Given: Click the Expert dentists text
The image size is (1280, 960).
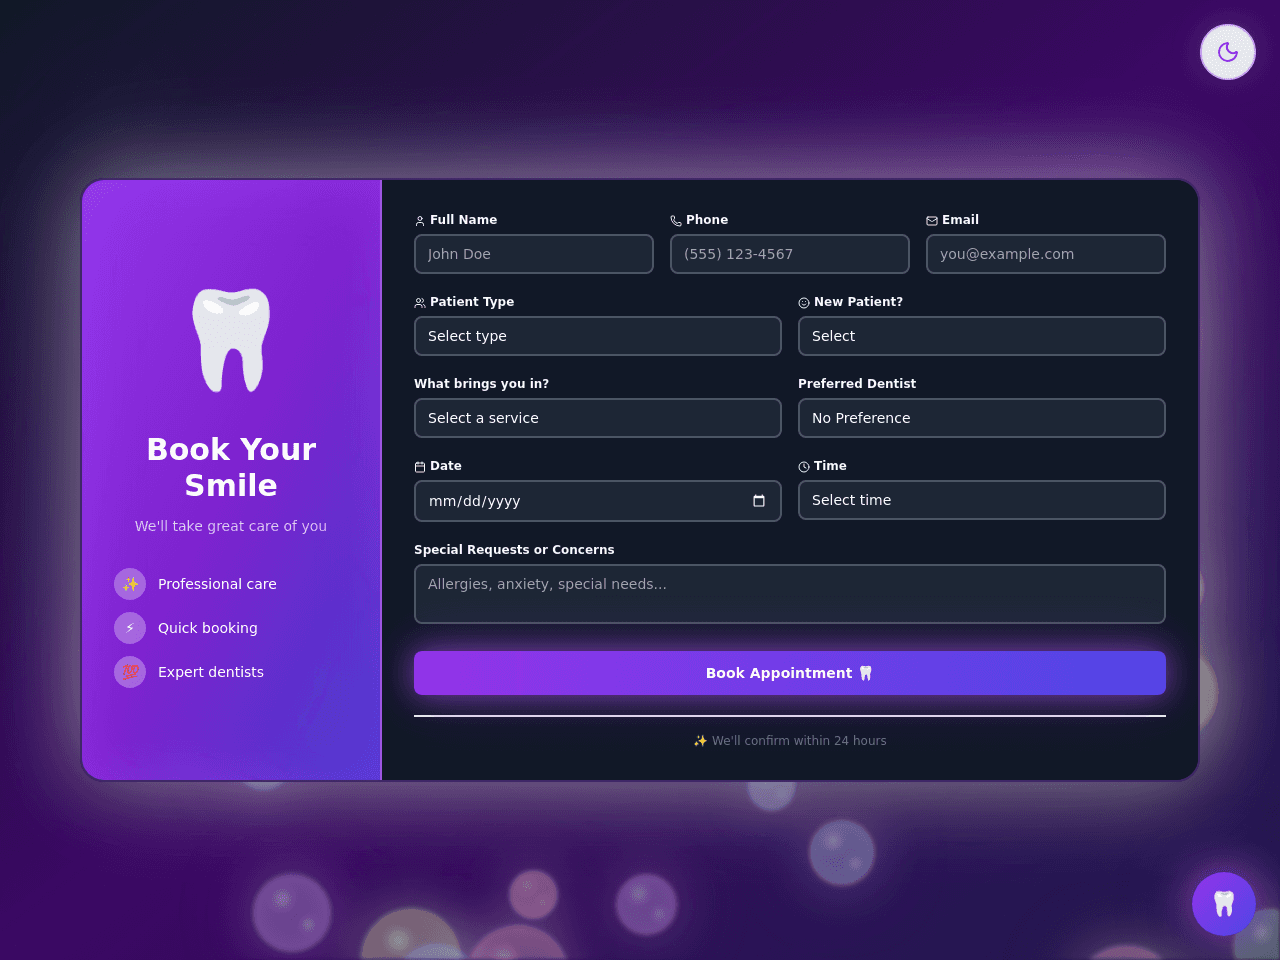Looking at the screenshot, I should coord(211,672).
